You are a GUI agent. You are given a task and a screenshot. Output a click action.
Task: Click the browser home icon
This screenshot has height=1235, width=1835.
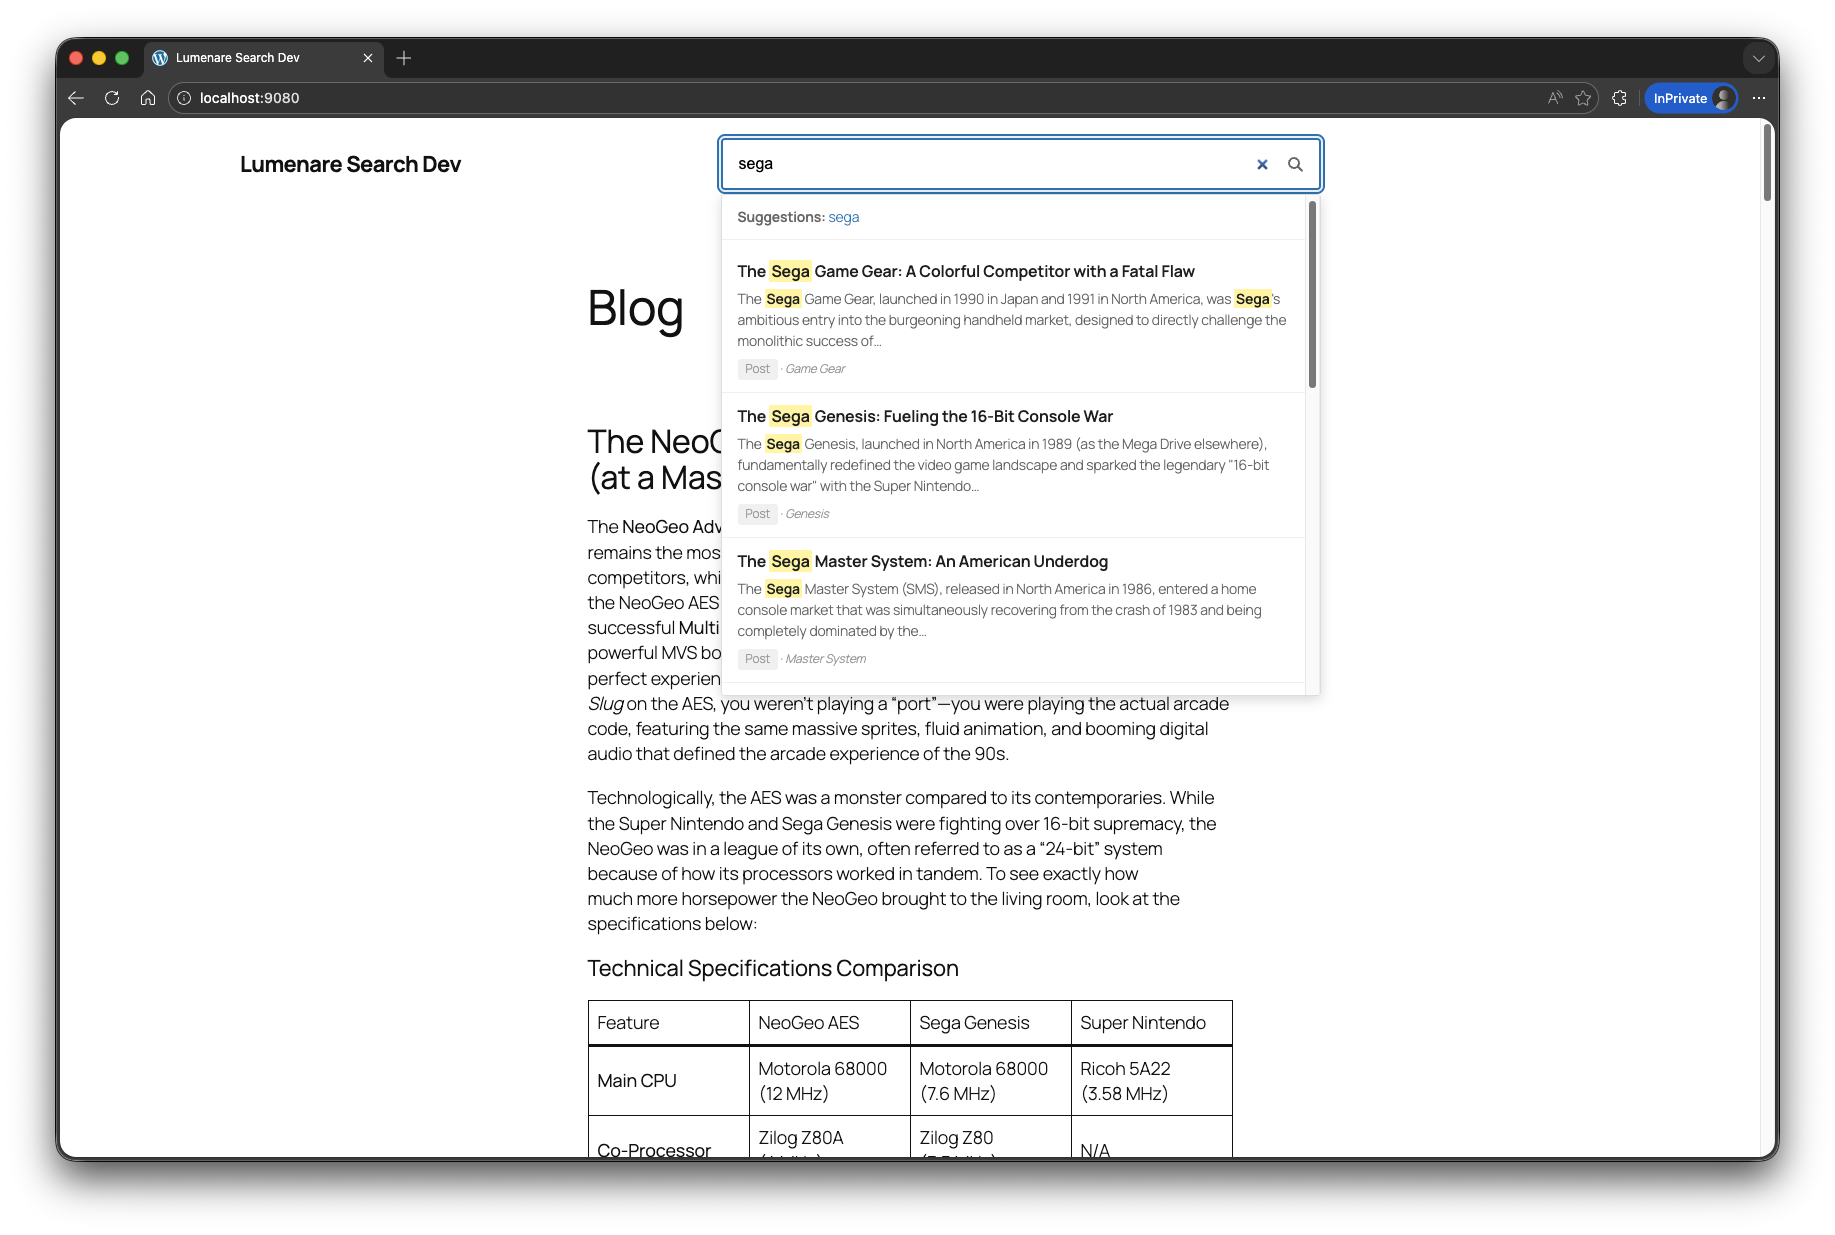tap(148, 98)
